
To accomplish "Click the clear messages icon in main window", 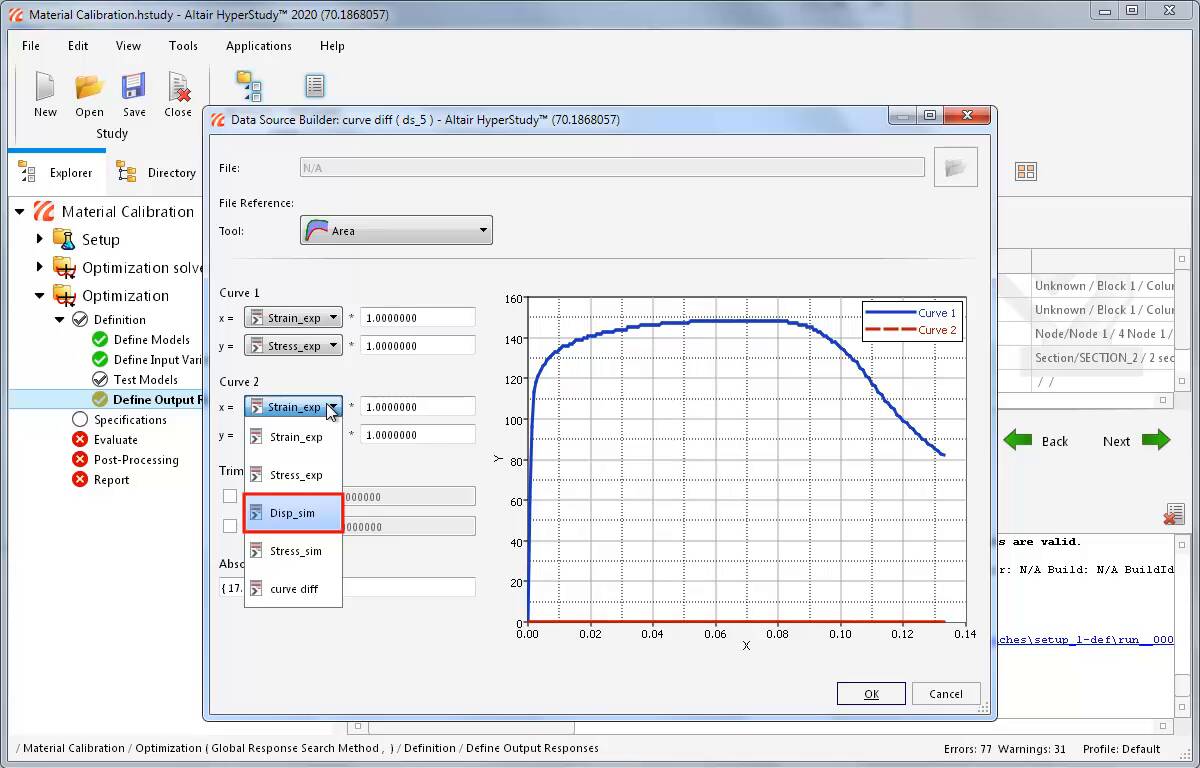I will point(1174,514).
